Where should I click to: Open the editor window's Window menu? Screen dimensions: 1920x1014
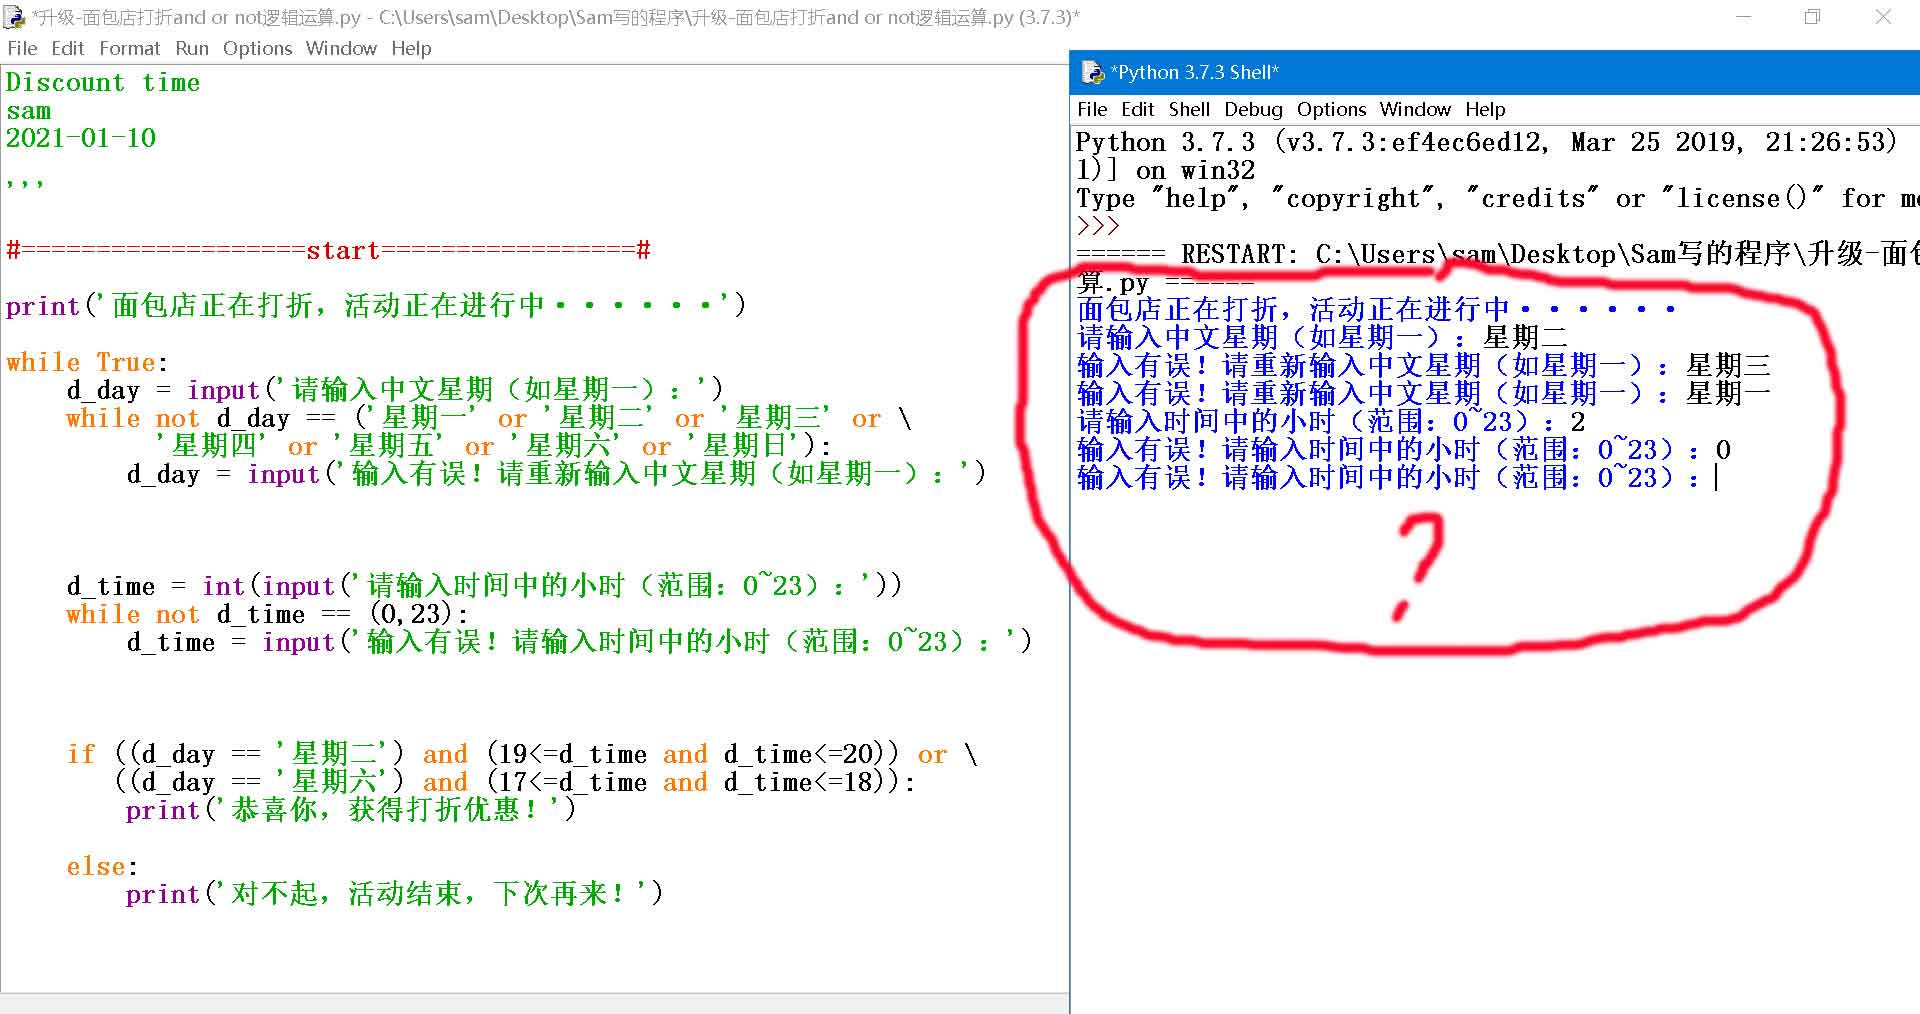[341, 48]
